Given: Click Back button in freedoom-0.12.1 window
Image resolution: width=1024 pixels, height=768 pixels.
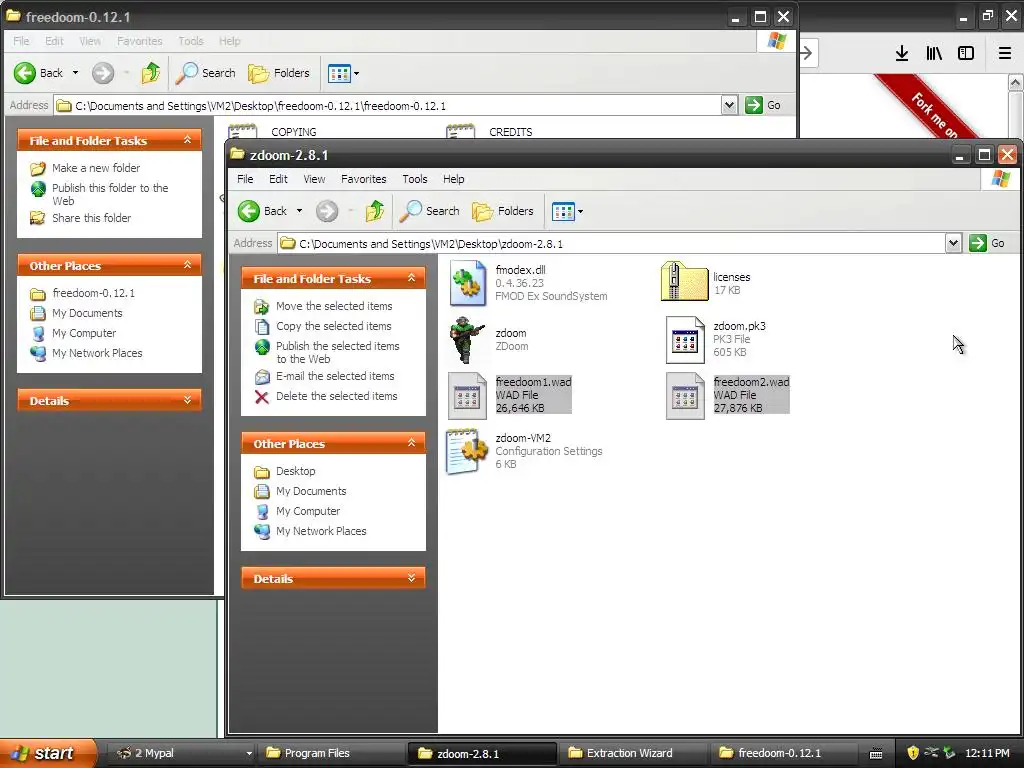Looking at the screenshot, I should tap(39, 73).
